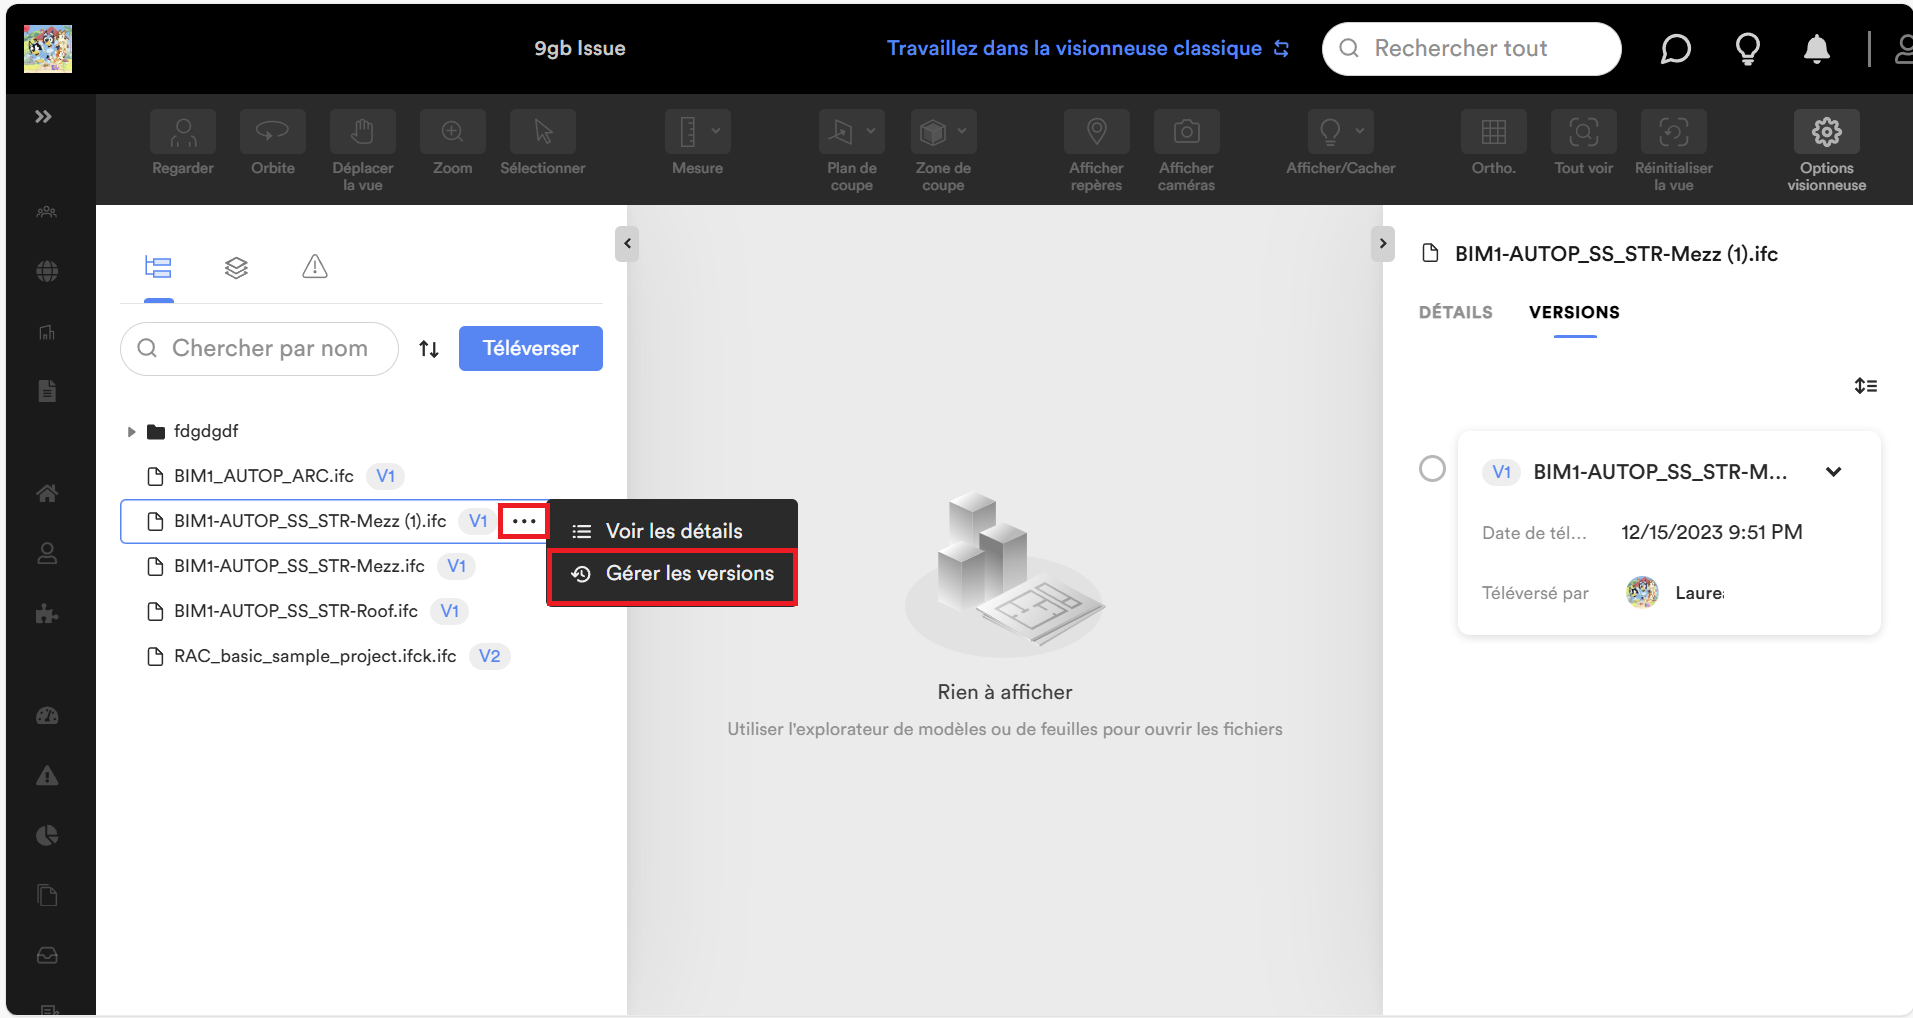Sort versions list using sort icon

point(1865,386)
